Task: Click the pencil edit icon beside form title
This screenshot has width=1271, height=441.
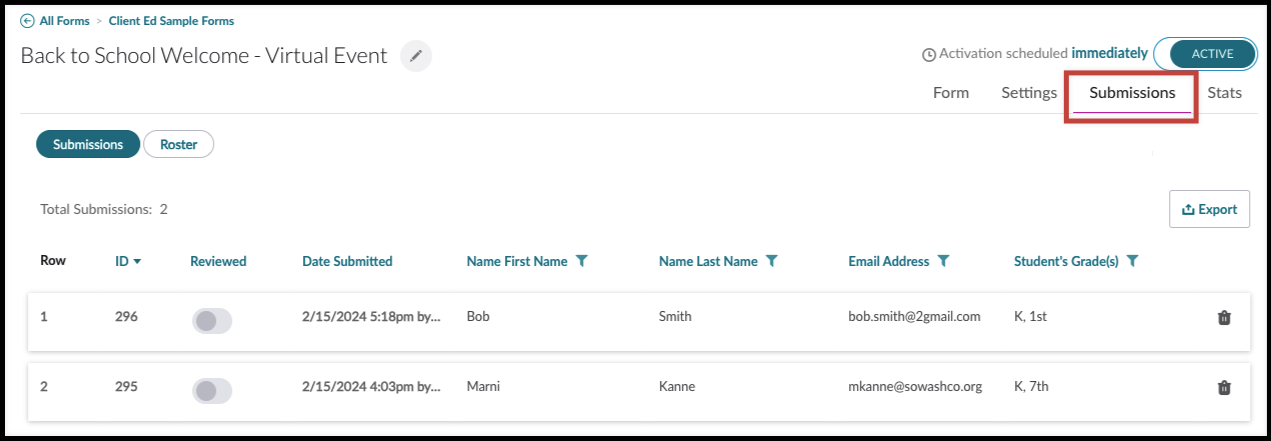Action: [x=416, y=56]
